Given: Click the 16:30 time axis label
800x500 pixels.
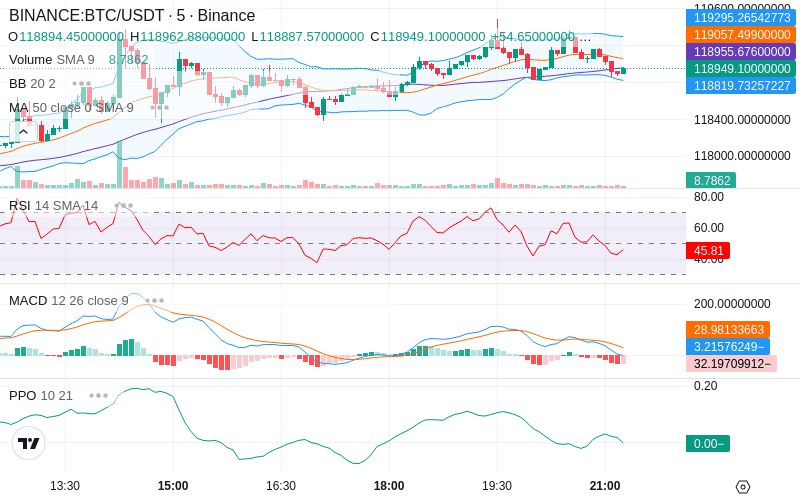Looking at the screenshot, I should [281, 486].
